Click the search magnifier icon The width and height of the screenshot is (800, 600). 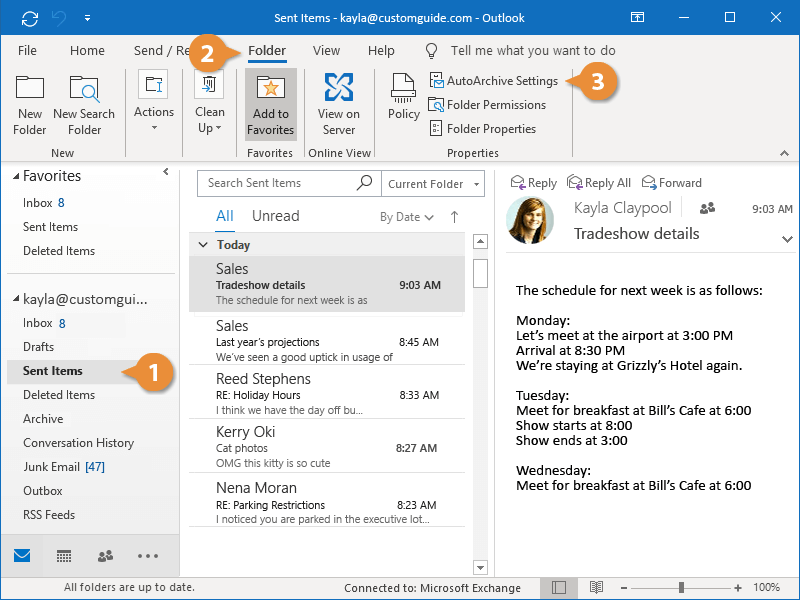point(364,183)
